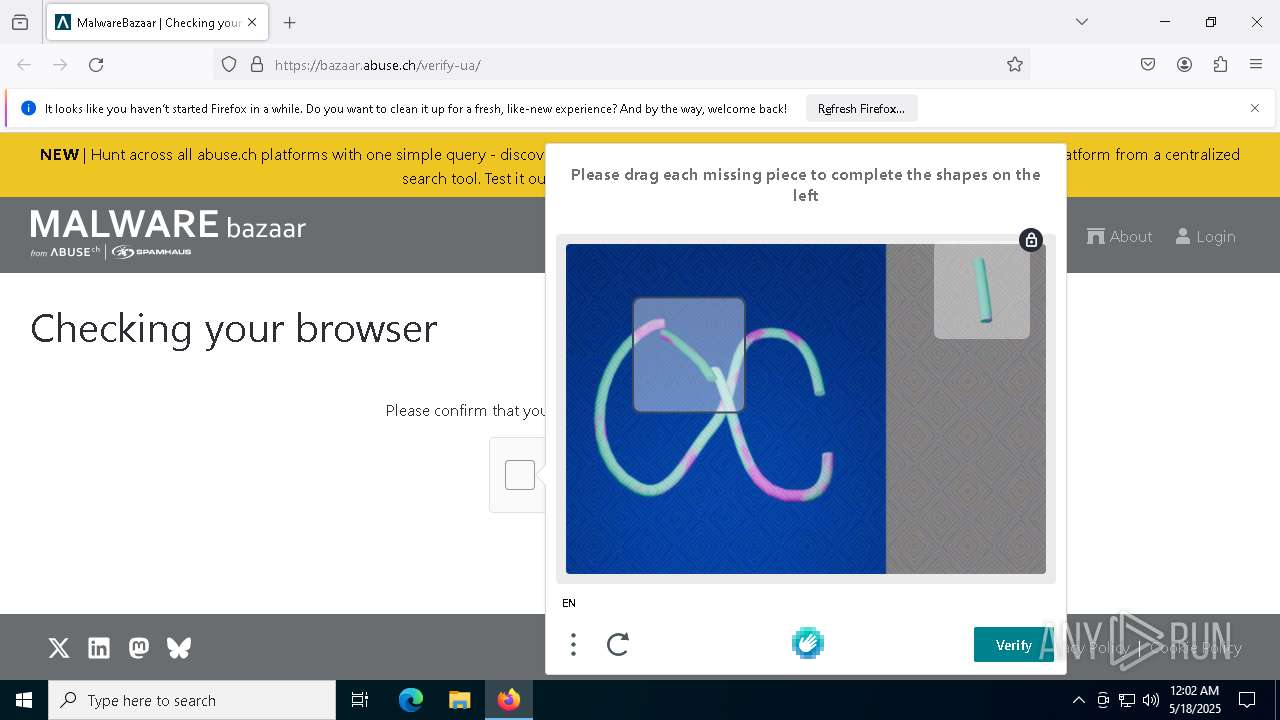
Task: Open a new browser tab
Action: point(290,22)
